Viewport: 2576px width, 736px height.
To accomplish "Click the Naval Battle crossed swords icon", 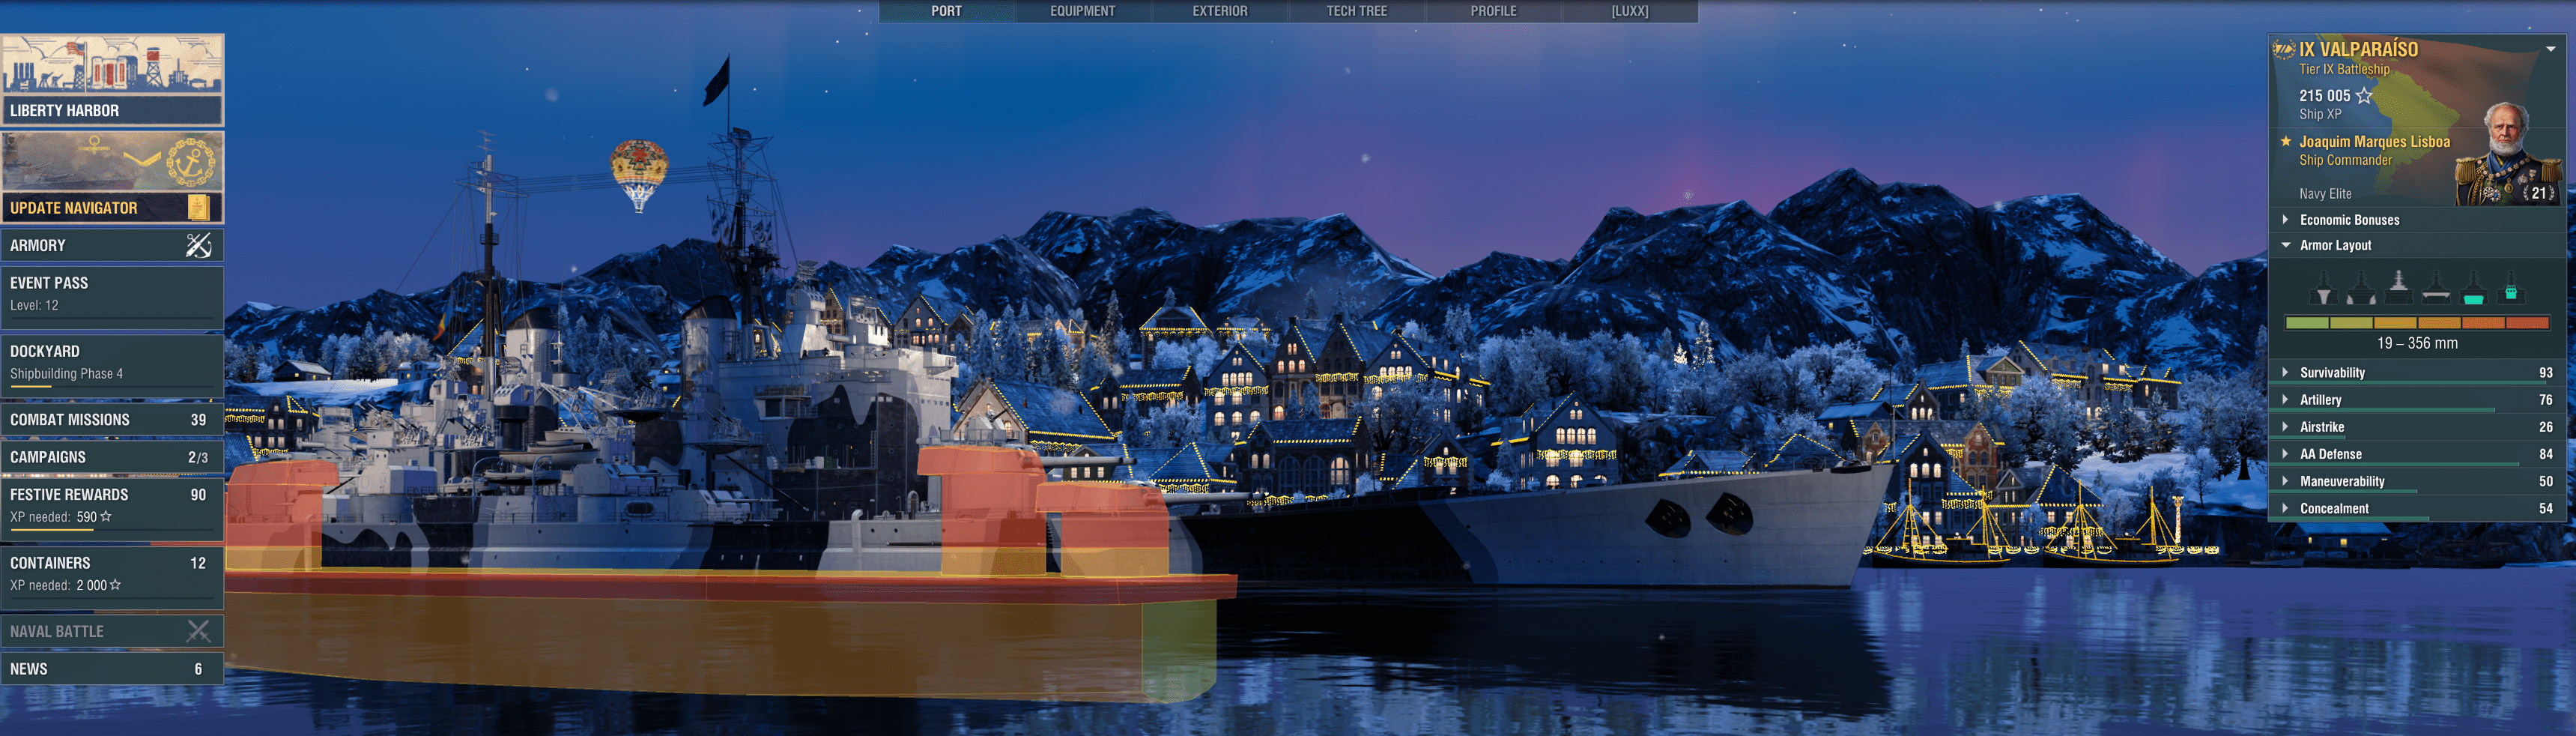I will coord(199,631).
